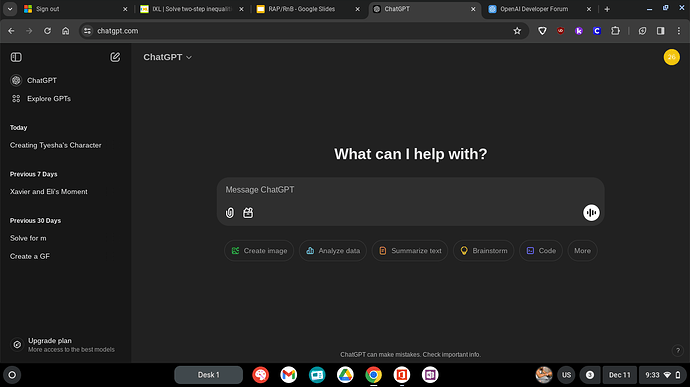Close the RAP/RnB Google Slides tab

[x=357, y=9]
